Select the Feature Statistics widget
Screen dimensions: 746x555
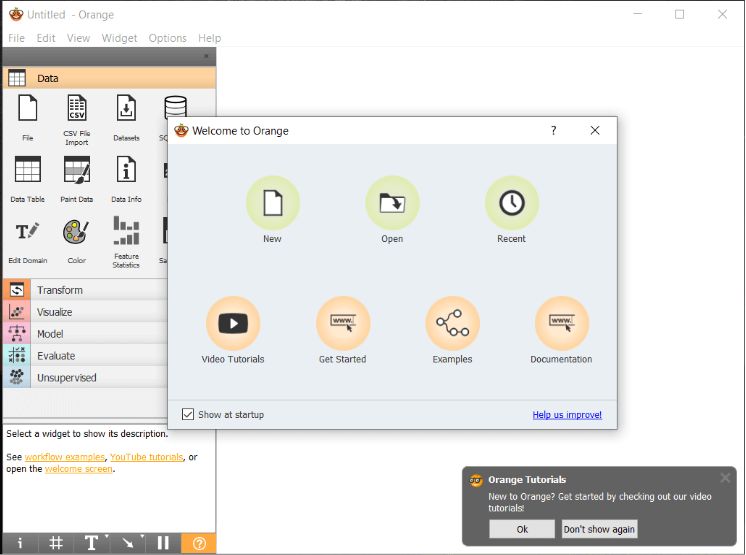tap(126, 242)
